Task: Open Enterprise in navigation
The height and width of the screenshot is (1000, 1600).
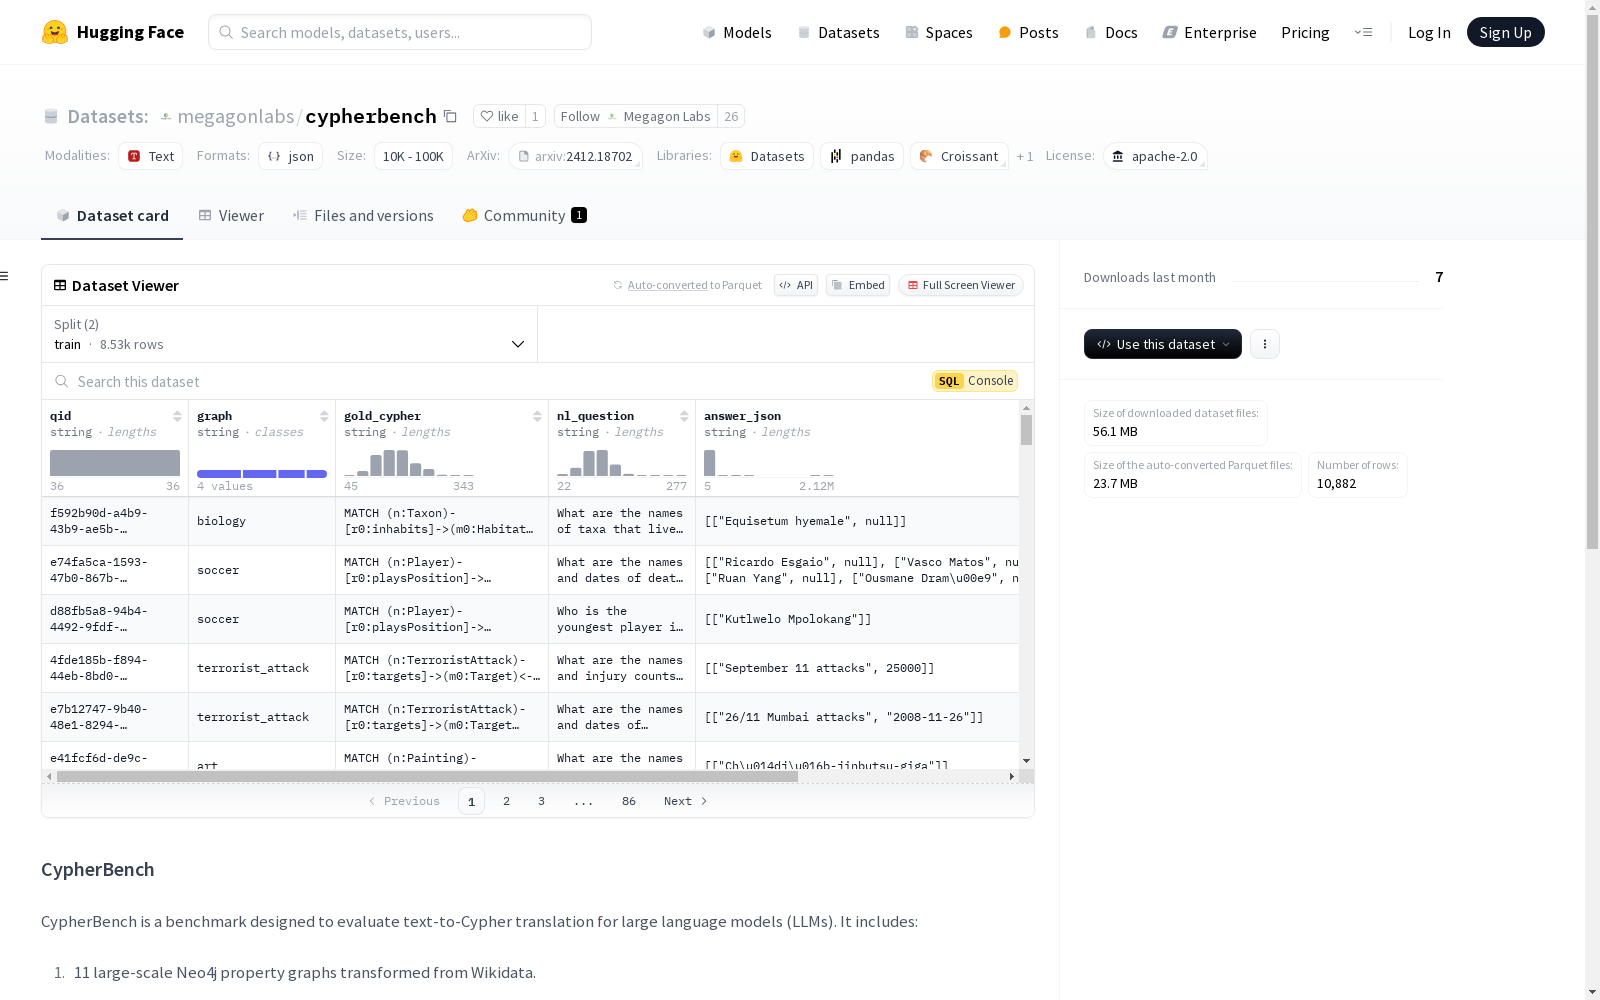Action: [x=1210, y=32]
